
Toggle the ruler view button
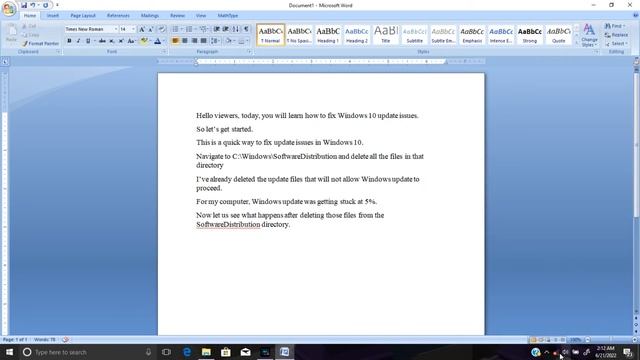[636, 62]
